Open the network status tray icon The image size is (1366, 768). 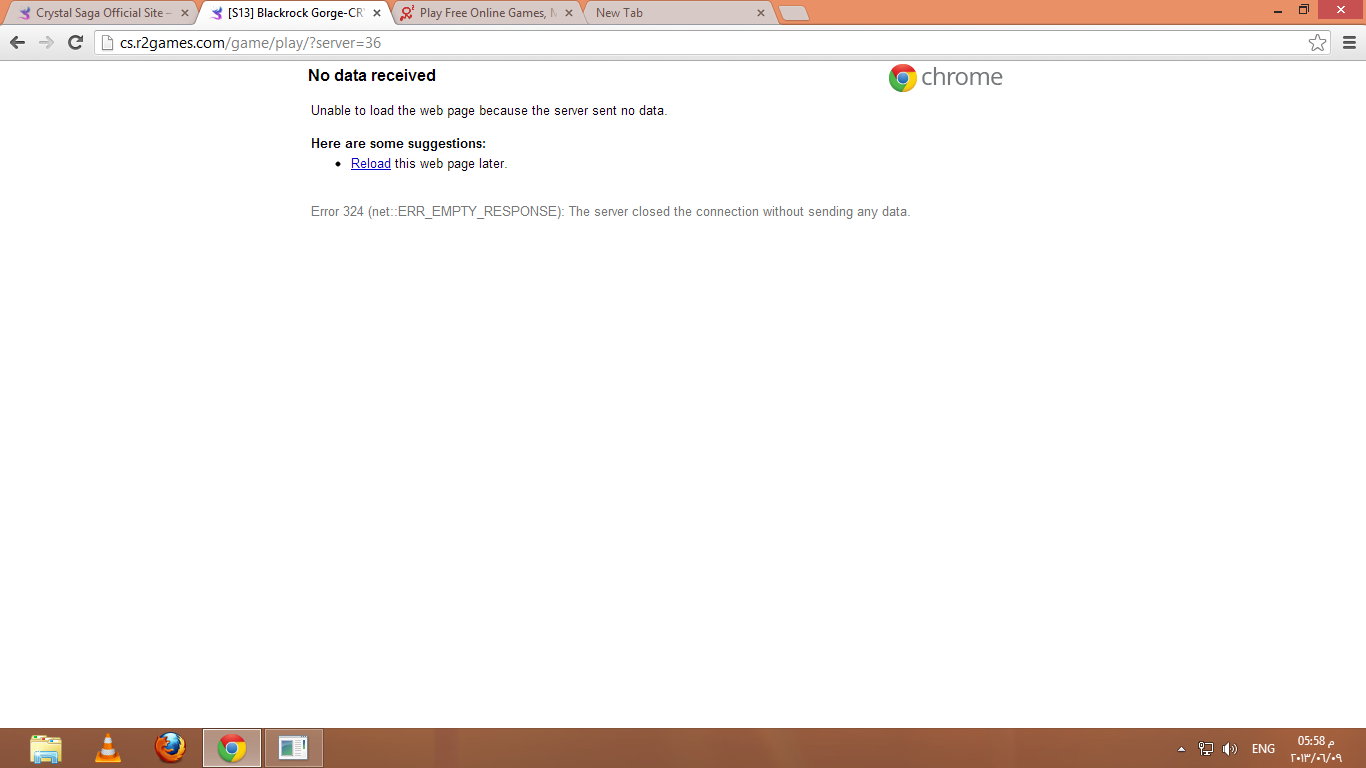[x=1206, y=749]
